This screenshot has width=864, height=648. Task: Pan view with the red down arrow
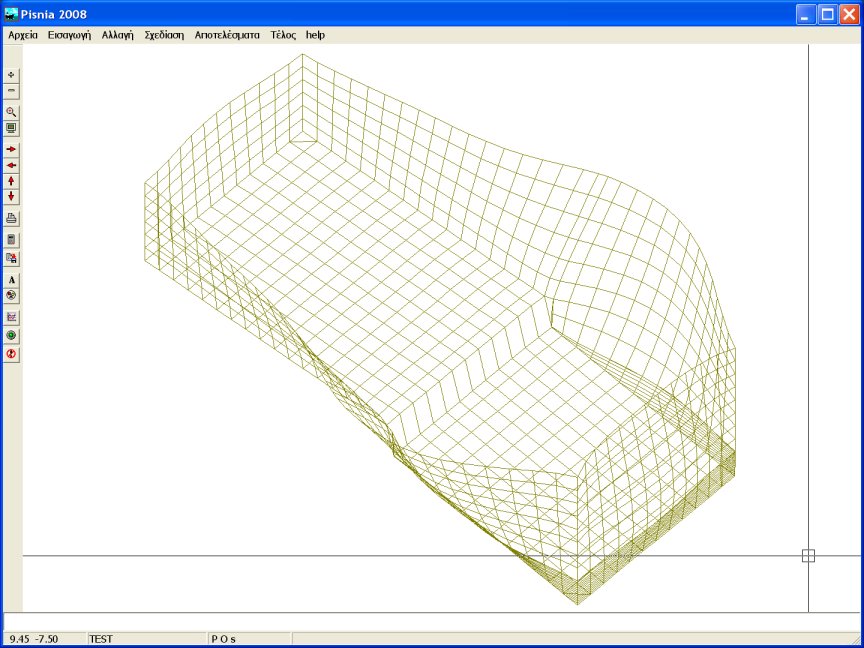click(12, 196)
